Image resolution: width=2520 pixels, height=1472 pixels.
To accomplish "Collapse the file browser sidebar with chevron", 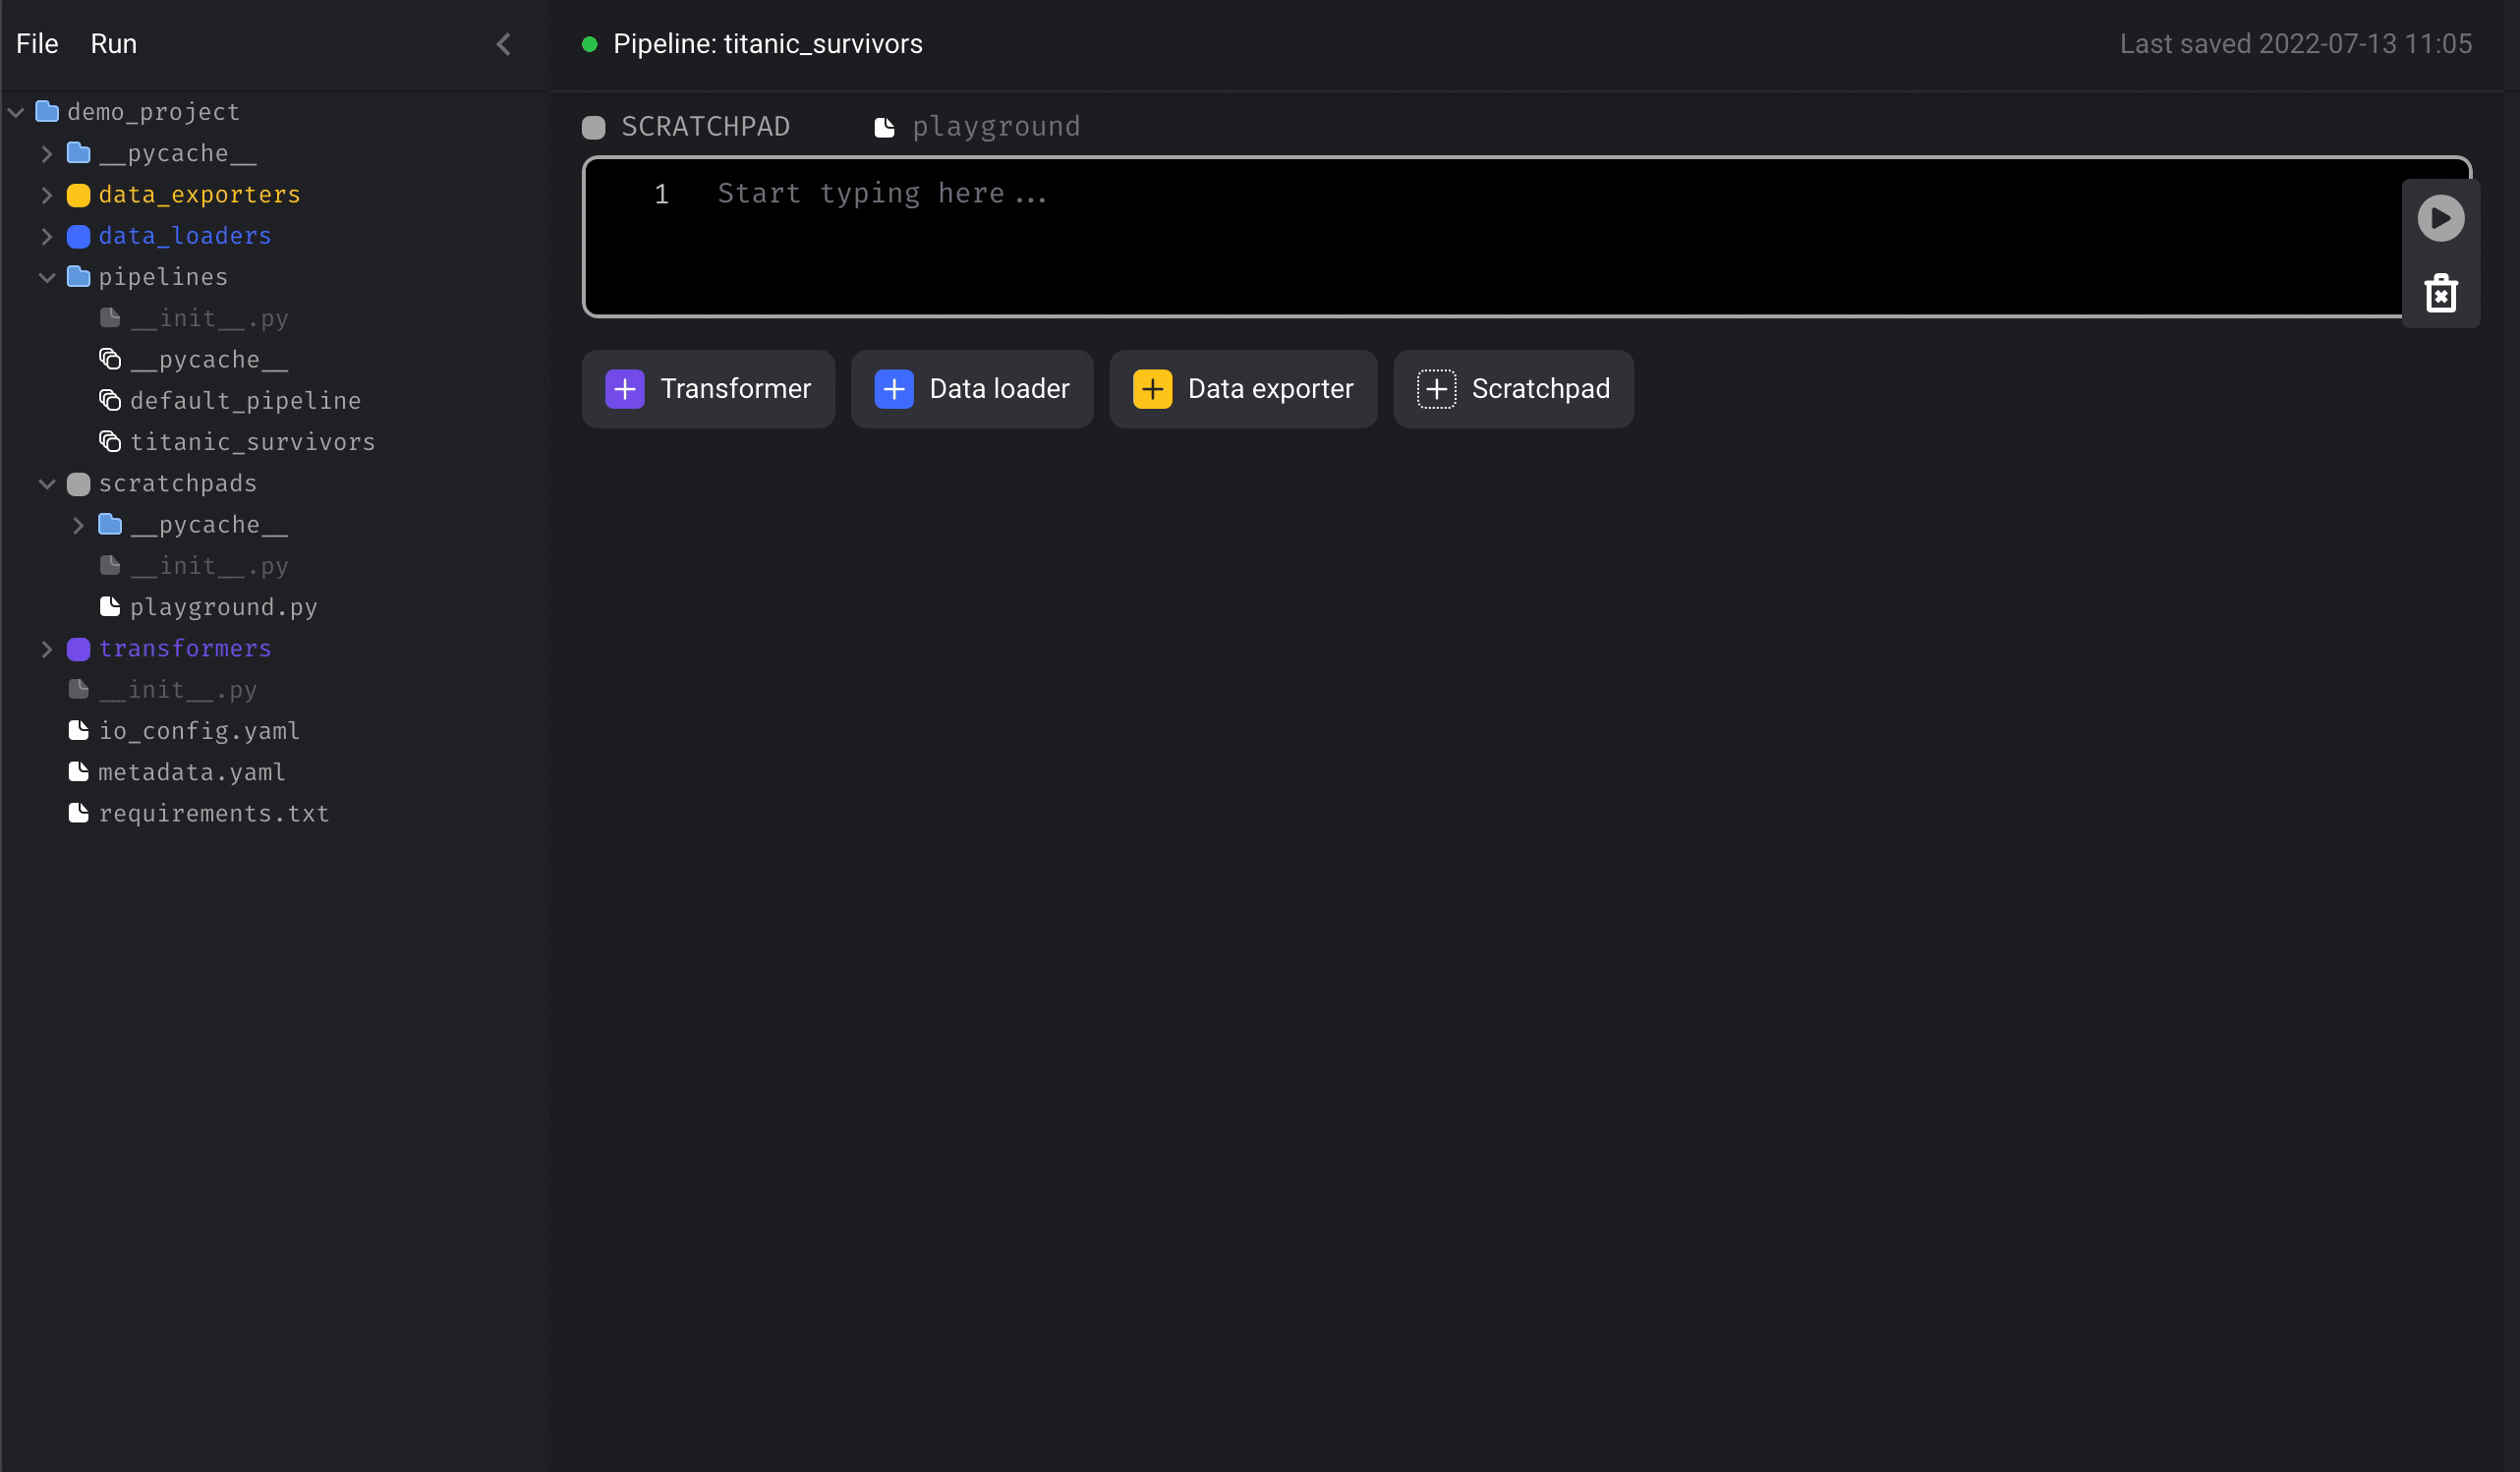I will pyautogui.click(x=504, y=44).
